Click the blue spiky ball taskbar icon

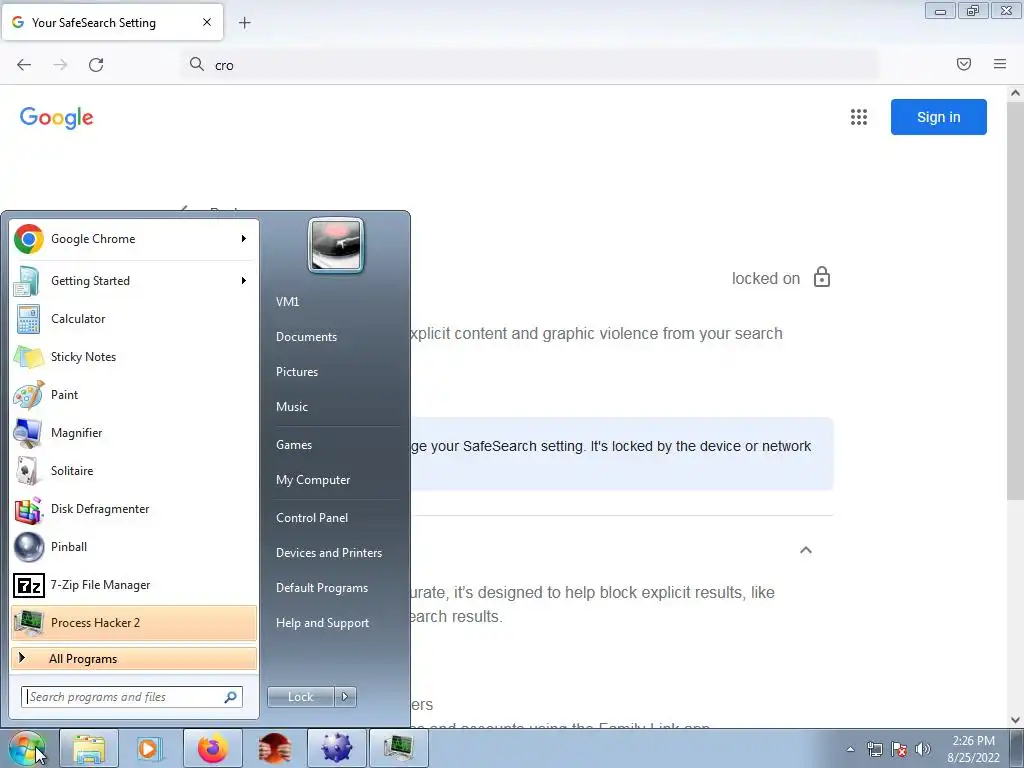pyautogui.click(x=336, y=748)
